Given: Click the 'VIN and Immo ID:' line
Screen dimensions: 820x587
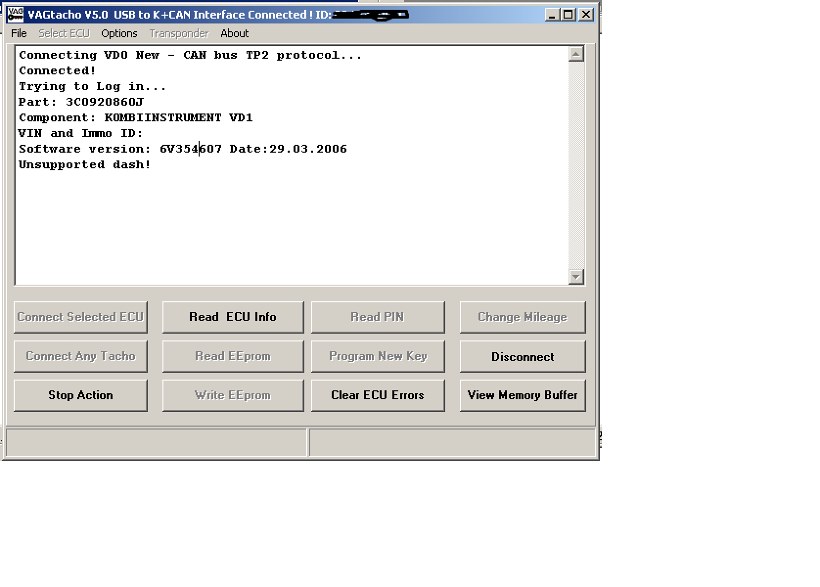Looking at the screenshot, I should tap(81, 133).
